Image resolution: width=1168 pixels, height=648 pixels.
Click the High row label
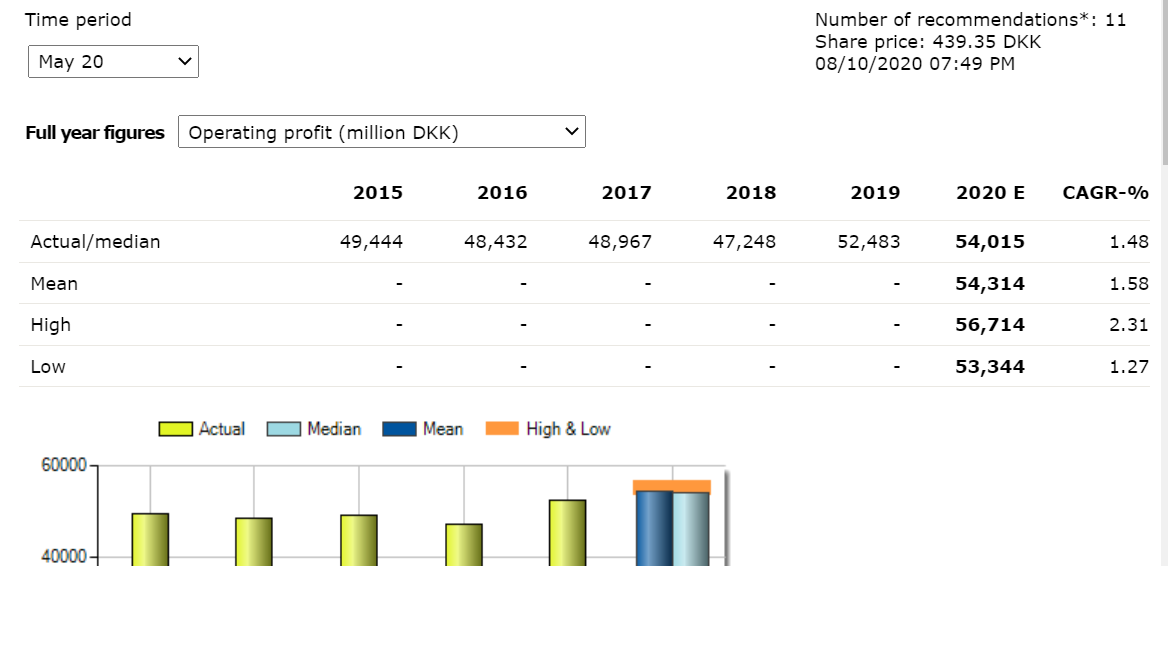pos(51,325)
